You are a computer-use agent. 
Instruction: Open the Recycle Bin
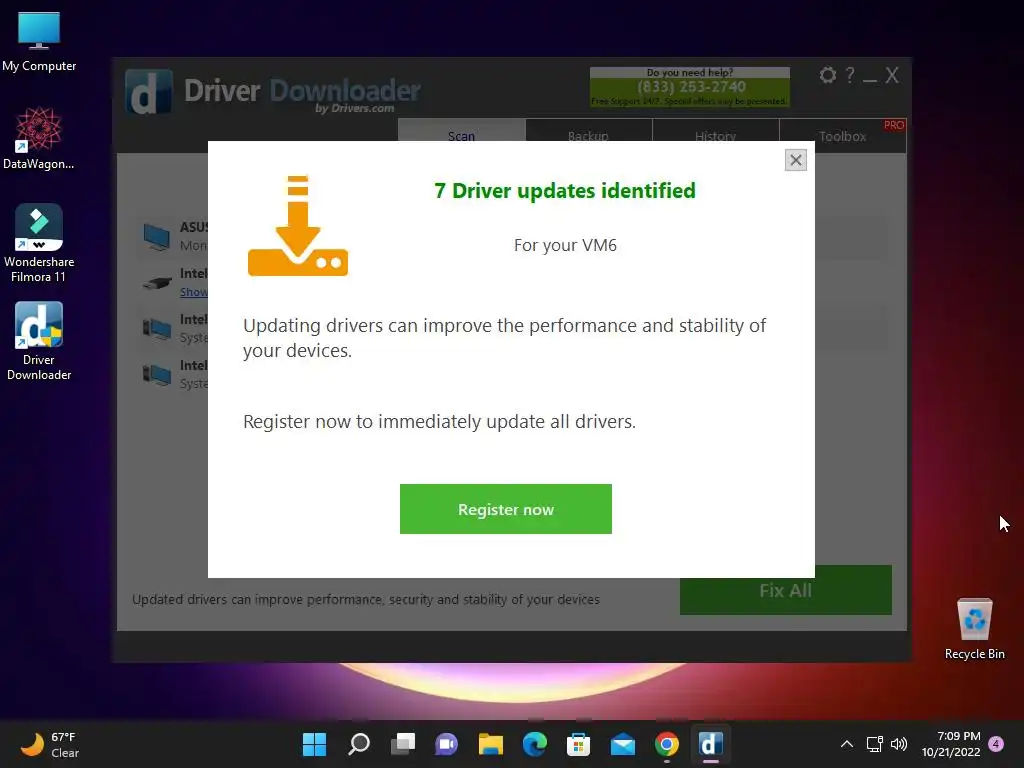[974, 629]
